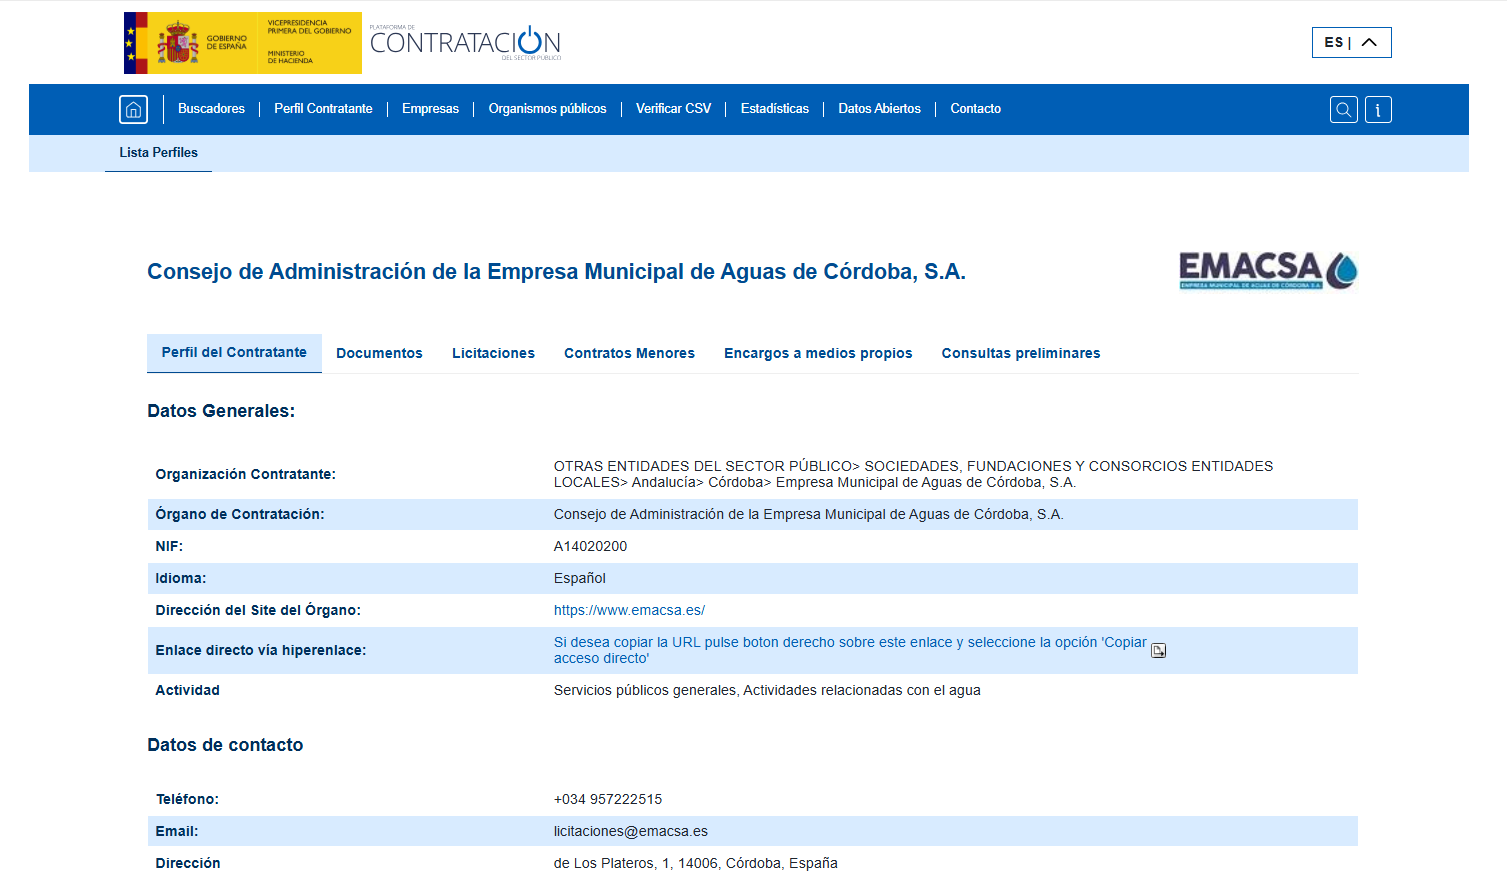Open the https://www.emacsa.es/ link
Screen dimensions: 1507x887
coord(629,610)
